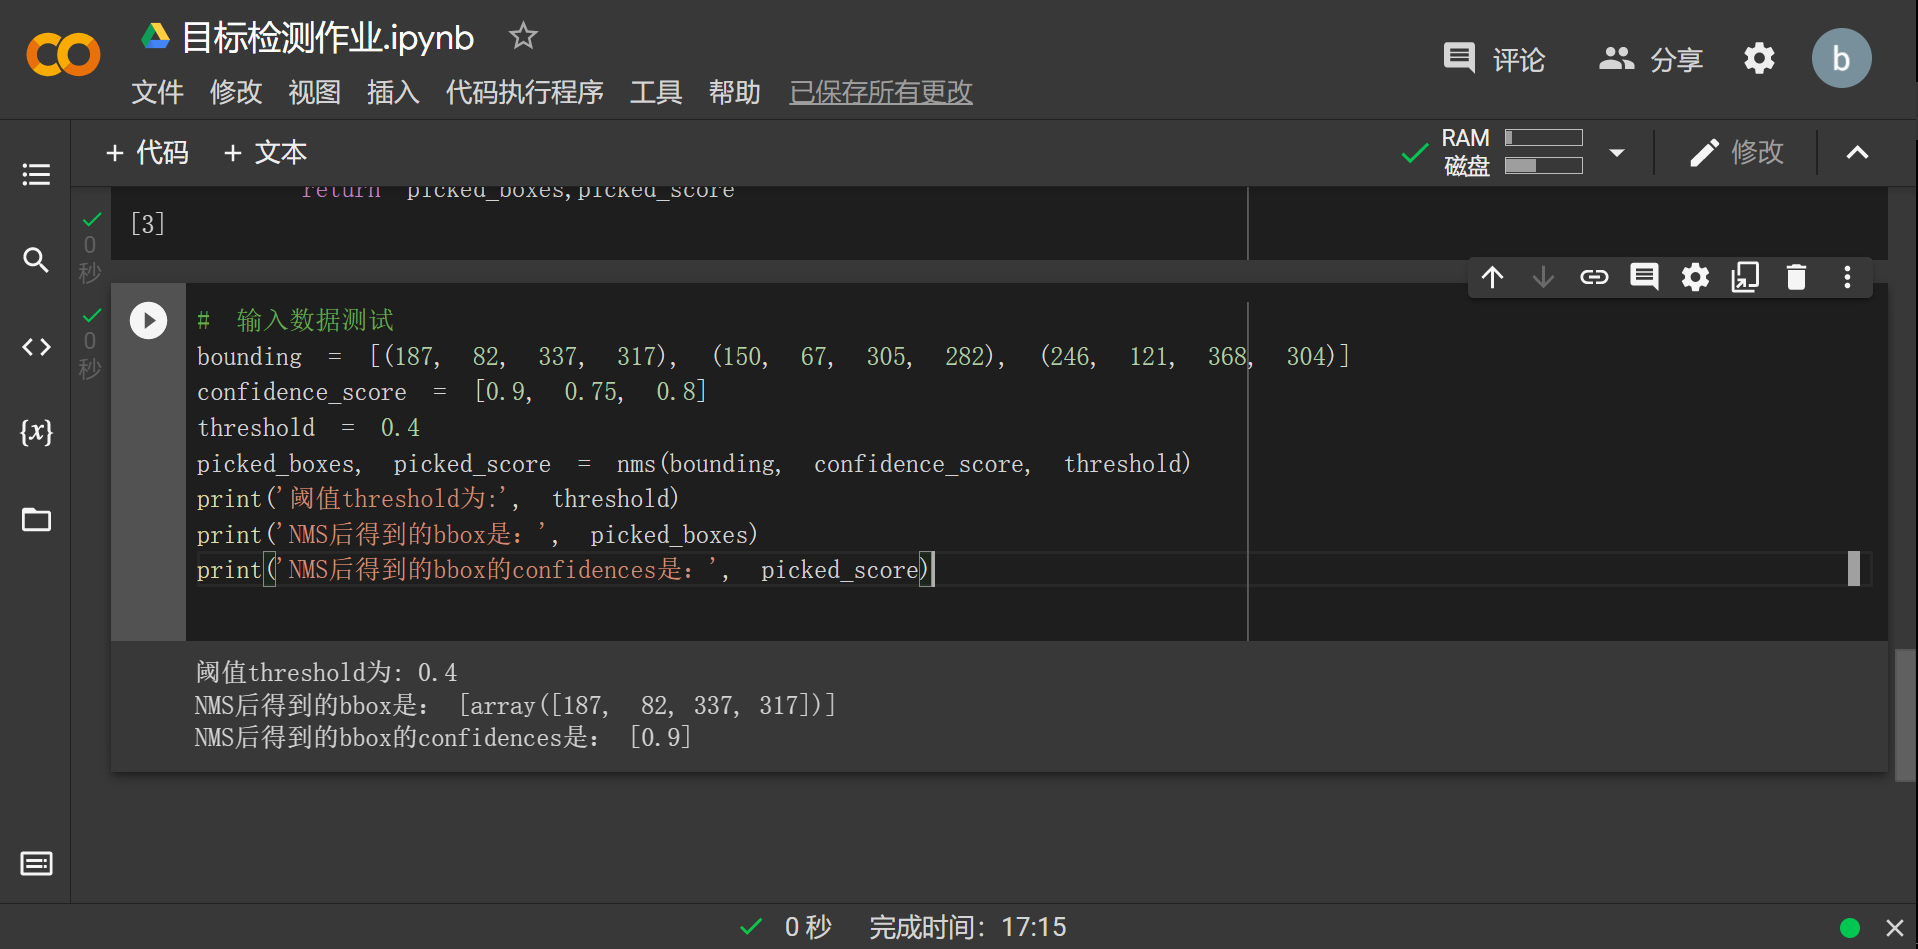Viewport: 1918px width, 949px height.
Task: Open more cell actions menu
Action: [1847, 277]
